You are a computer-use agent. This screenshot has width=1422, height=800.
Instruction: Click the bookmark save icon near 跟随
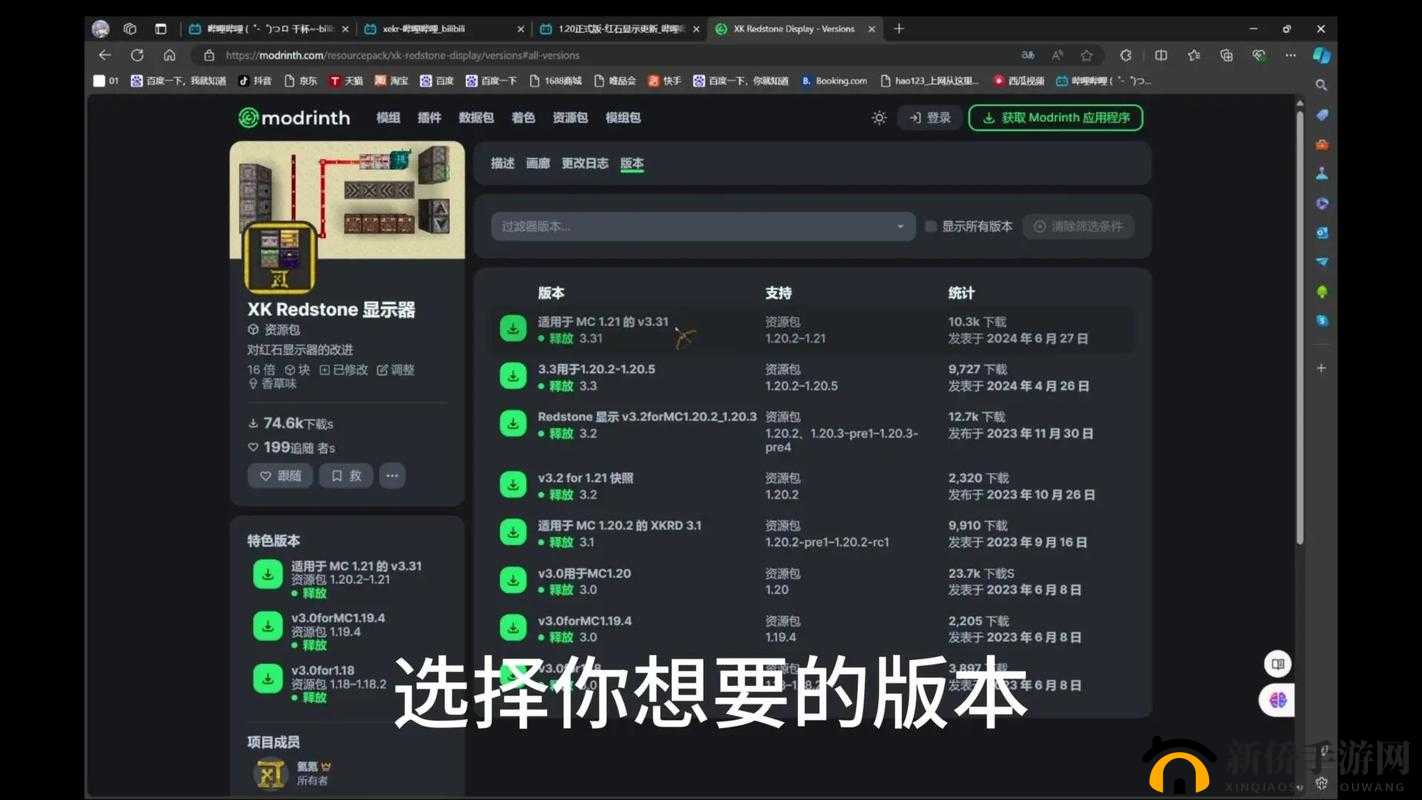tap(345, 475)
